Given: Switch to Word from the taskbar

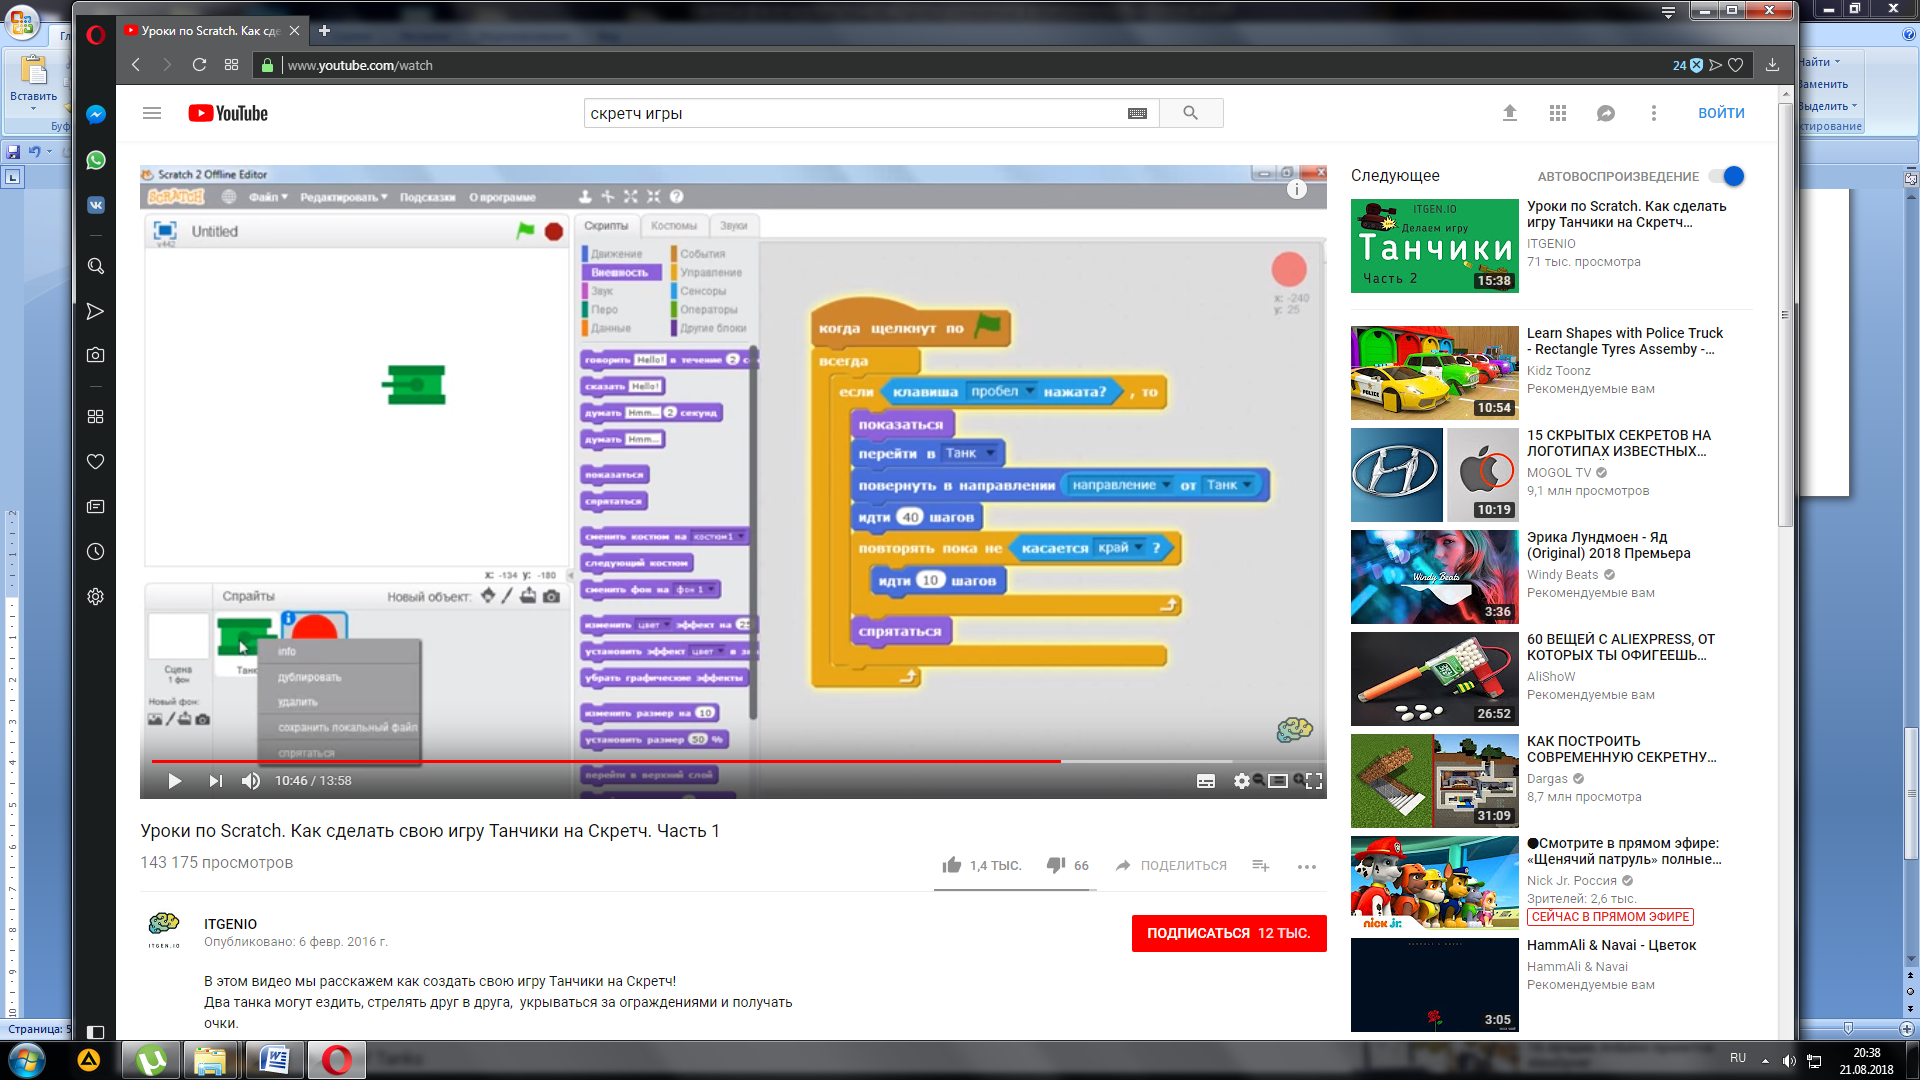Looking at the screenshot, I should pos(275,1060).
